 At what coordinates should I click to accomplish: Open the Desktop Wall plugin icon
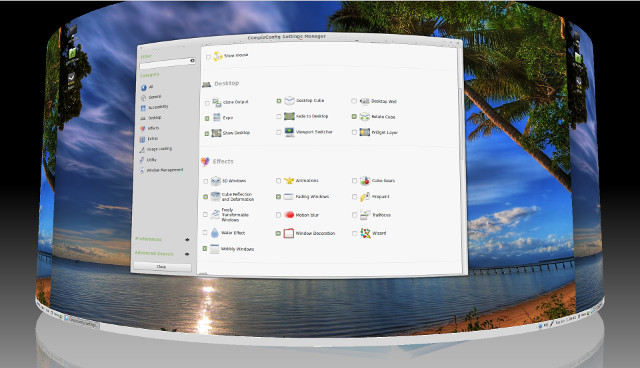coord(364,101)
